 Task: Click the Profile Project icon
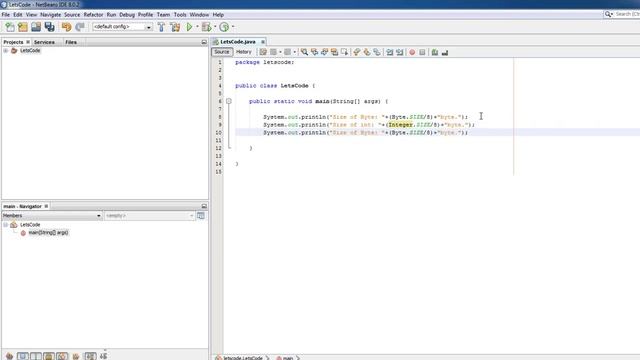(224, 27)
